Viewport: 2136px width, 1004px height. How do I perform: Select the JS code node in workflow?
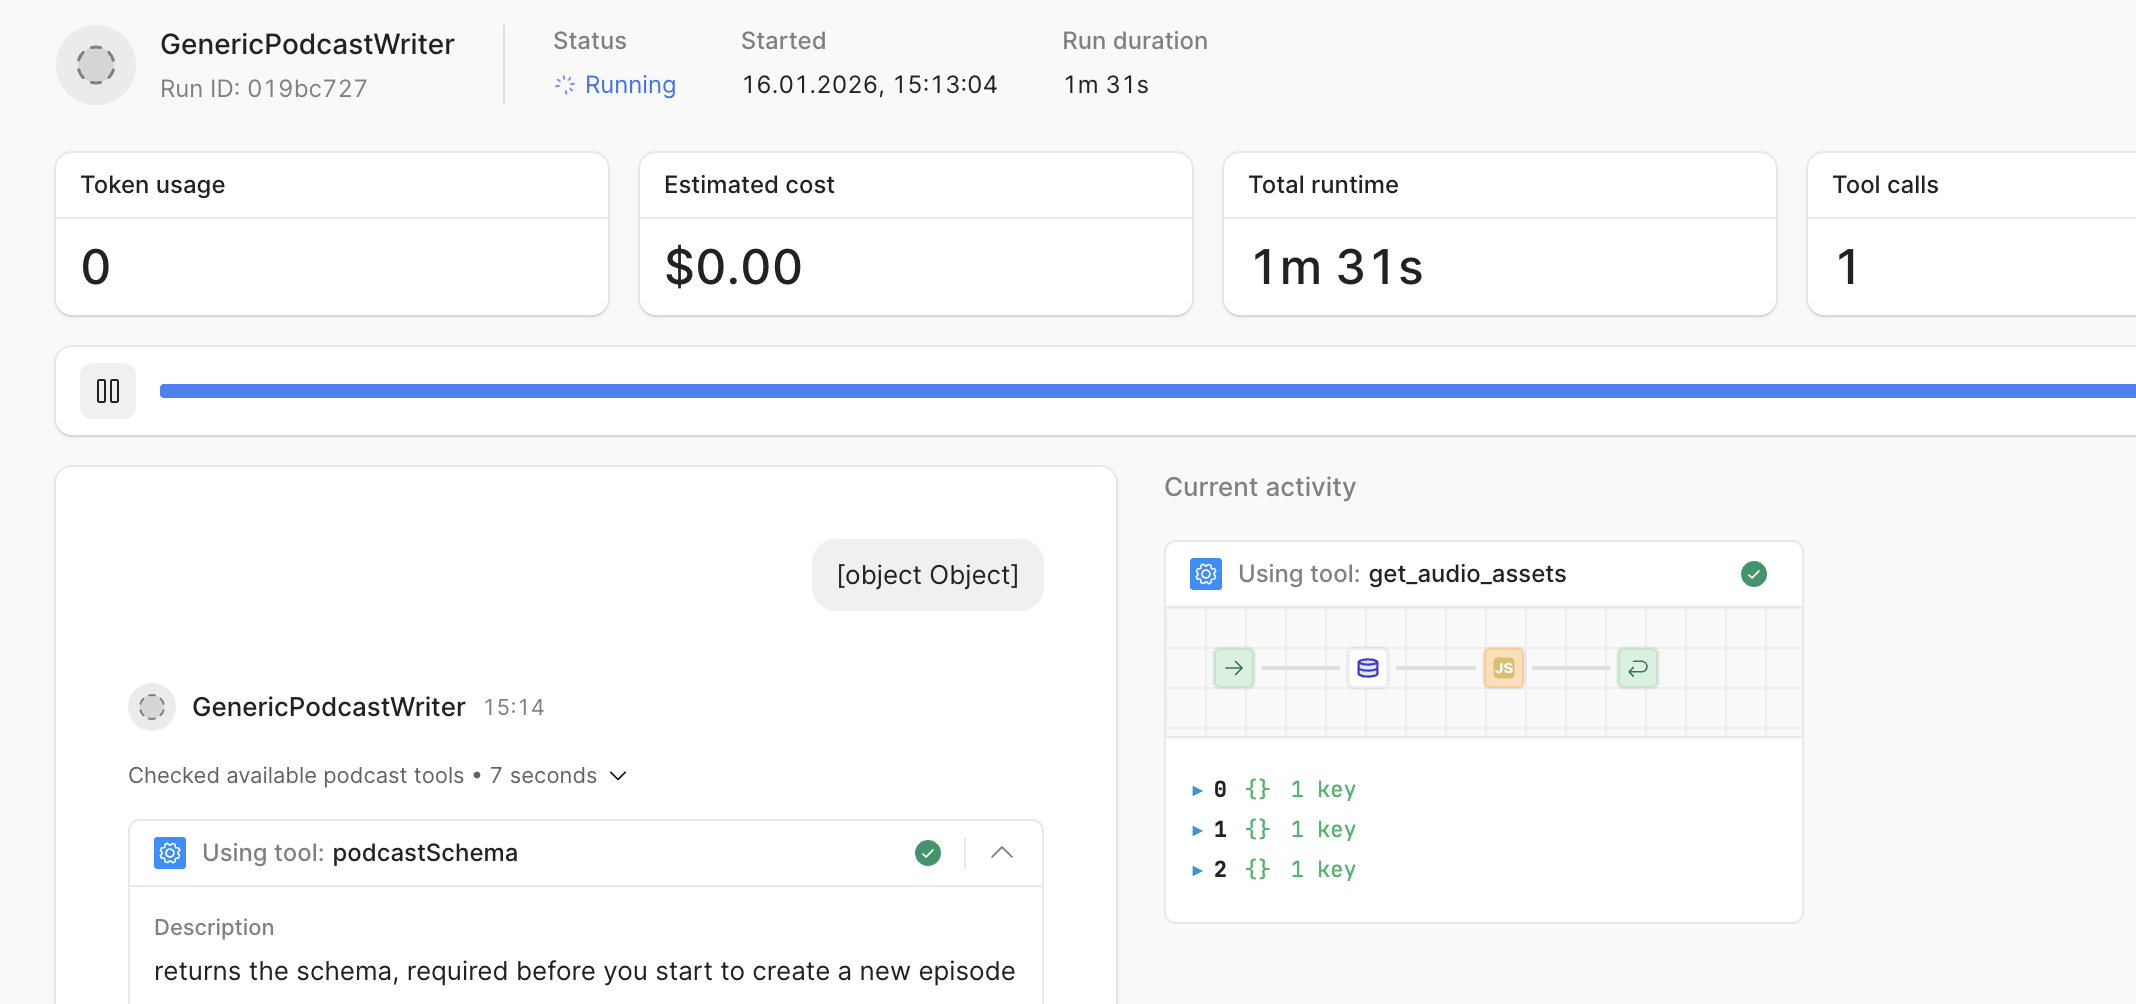(x=1504, y=668)
